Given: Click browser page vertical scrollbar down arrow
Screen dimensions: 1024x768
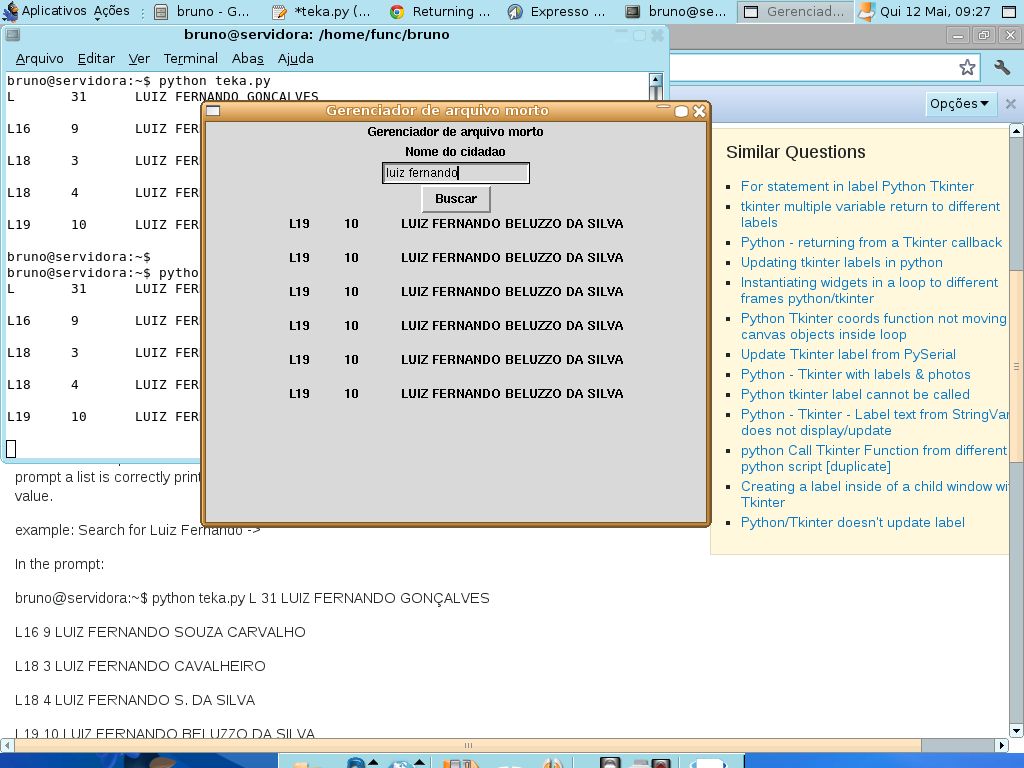Looking at the screenshot, I should pyautogui.click(x=1016, y=730).
